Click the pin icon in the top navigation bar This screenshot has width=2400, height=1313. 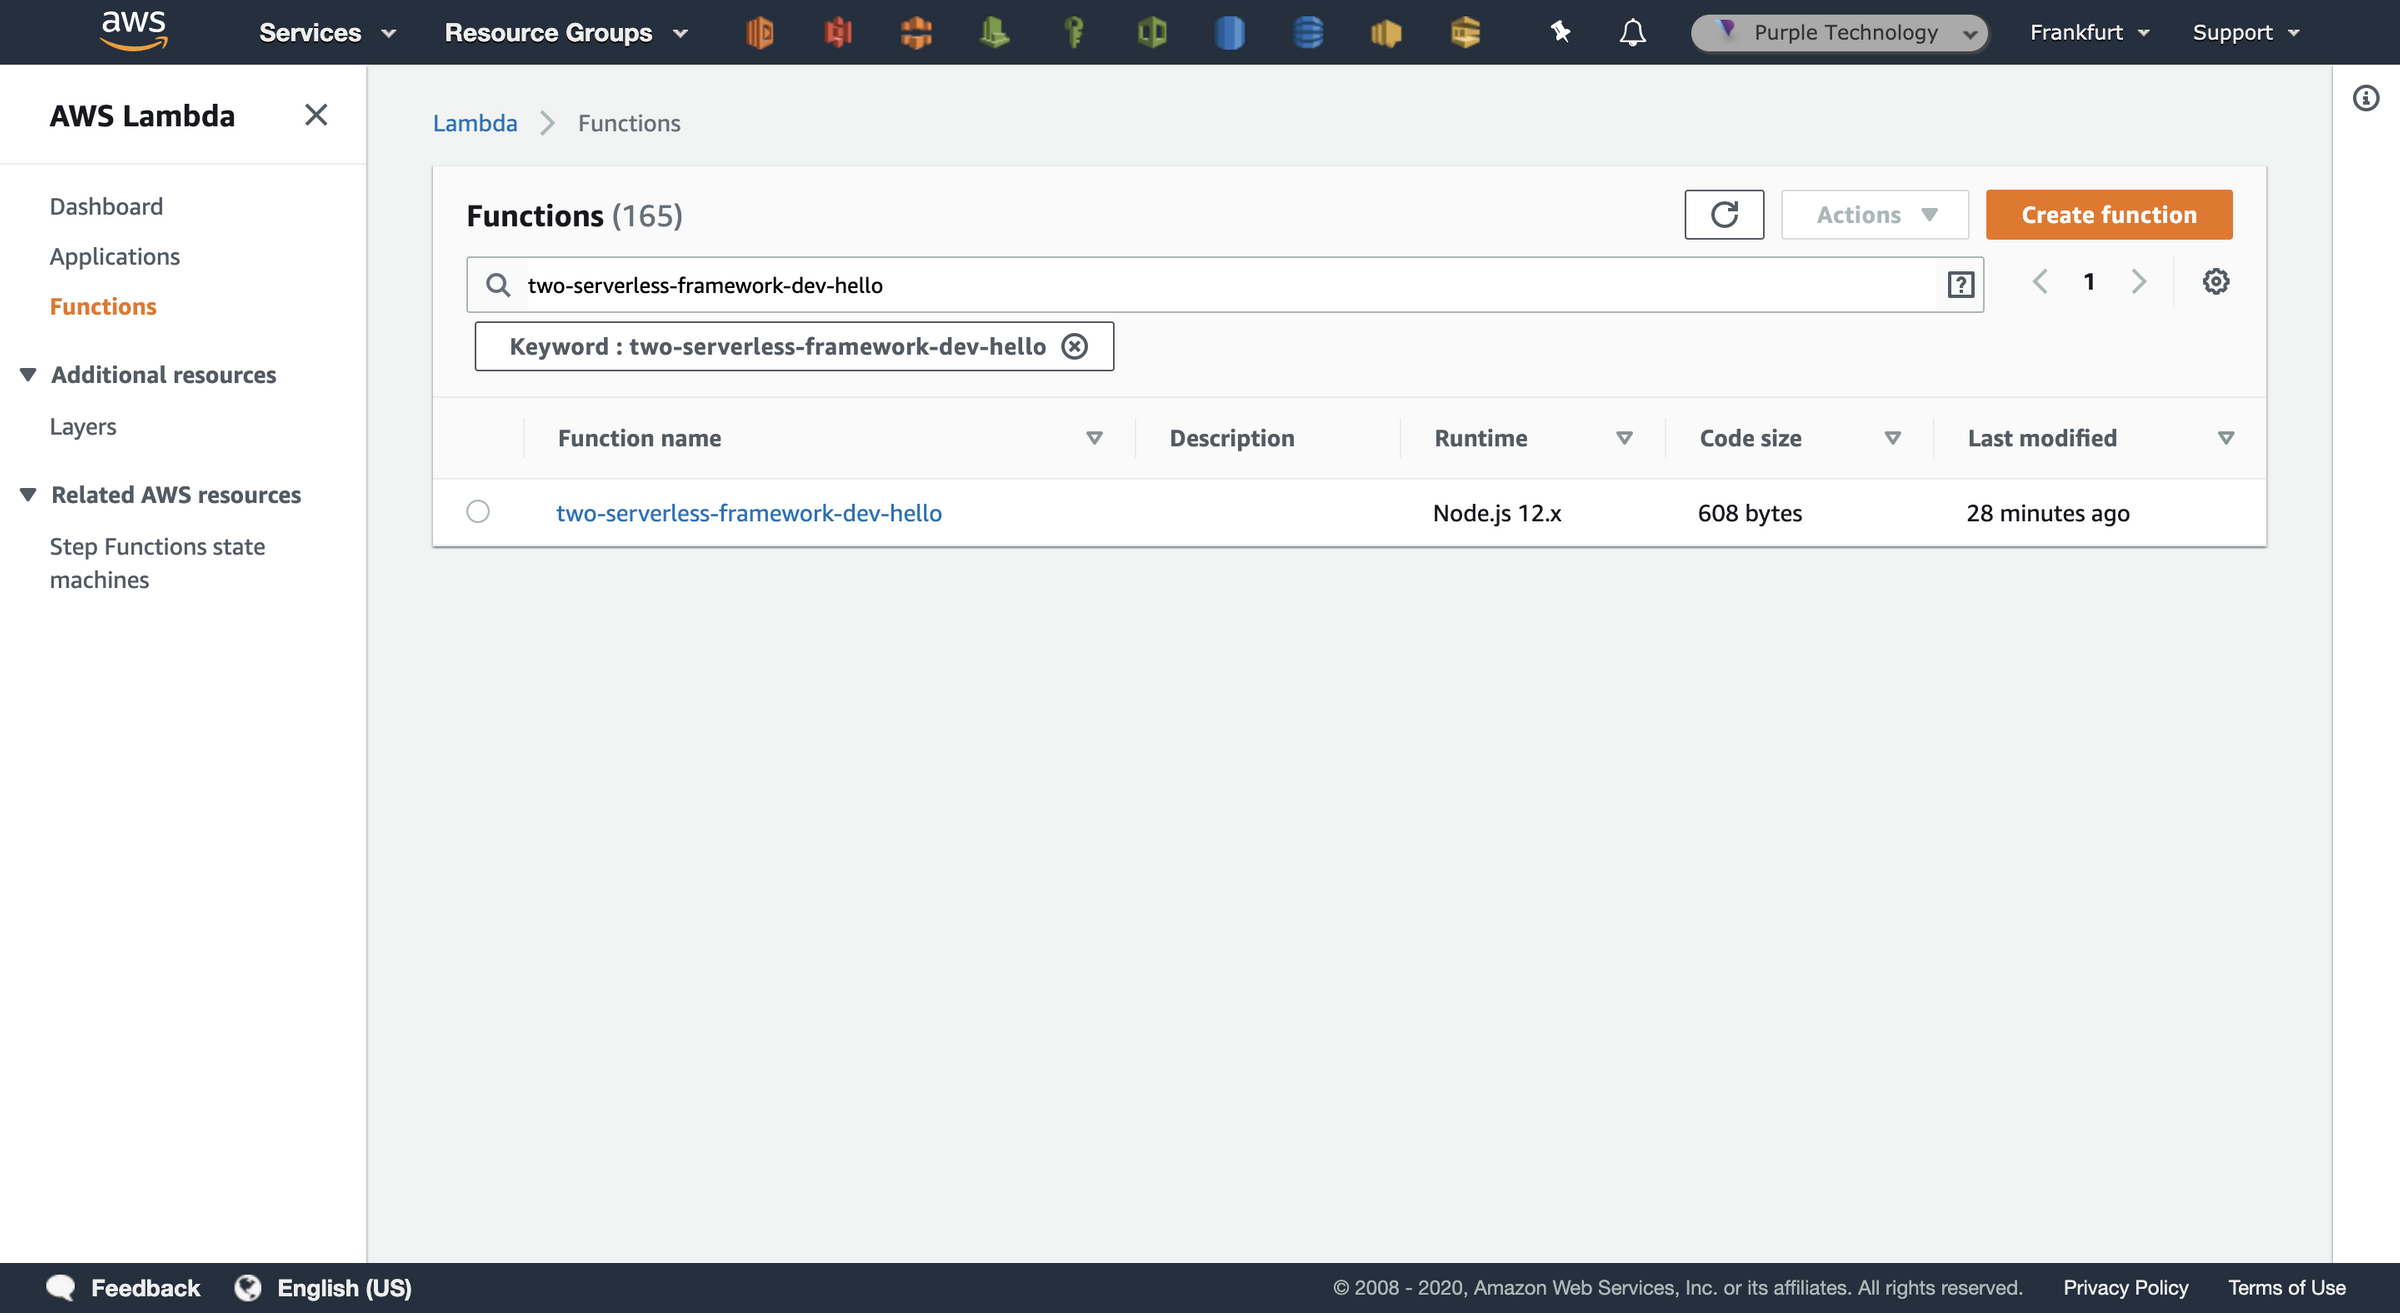coord(1558,32)
